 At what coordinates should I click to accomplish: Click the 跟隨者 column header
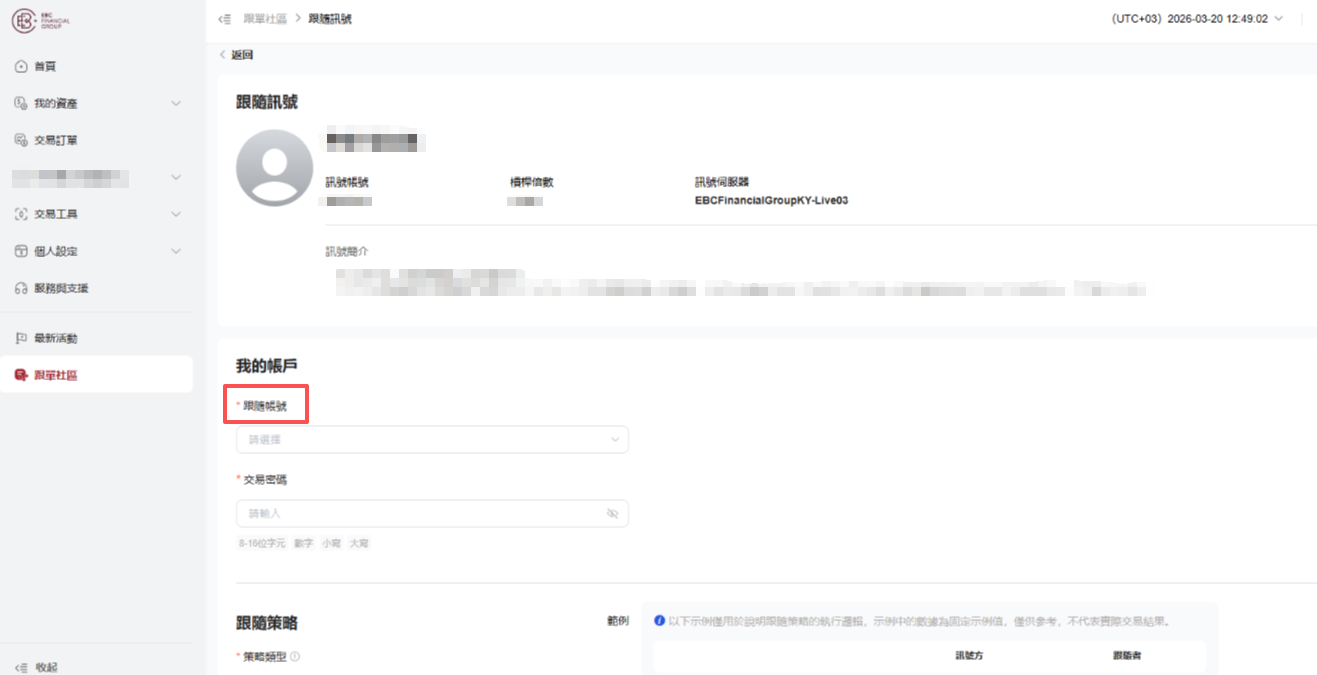[x=1128, y=656]
